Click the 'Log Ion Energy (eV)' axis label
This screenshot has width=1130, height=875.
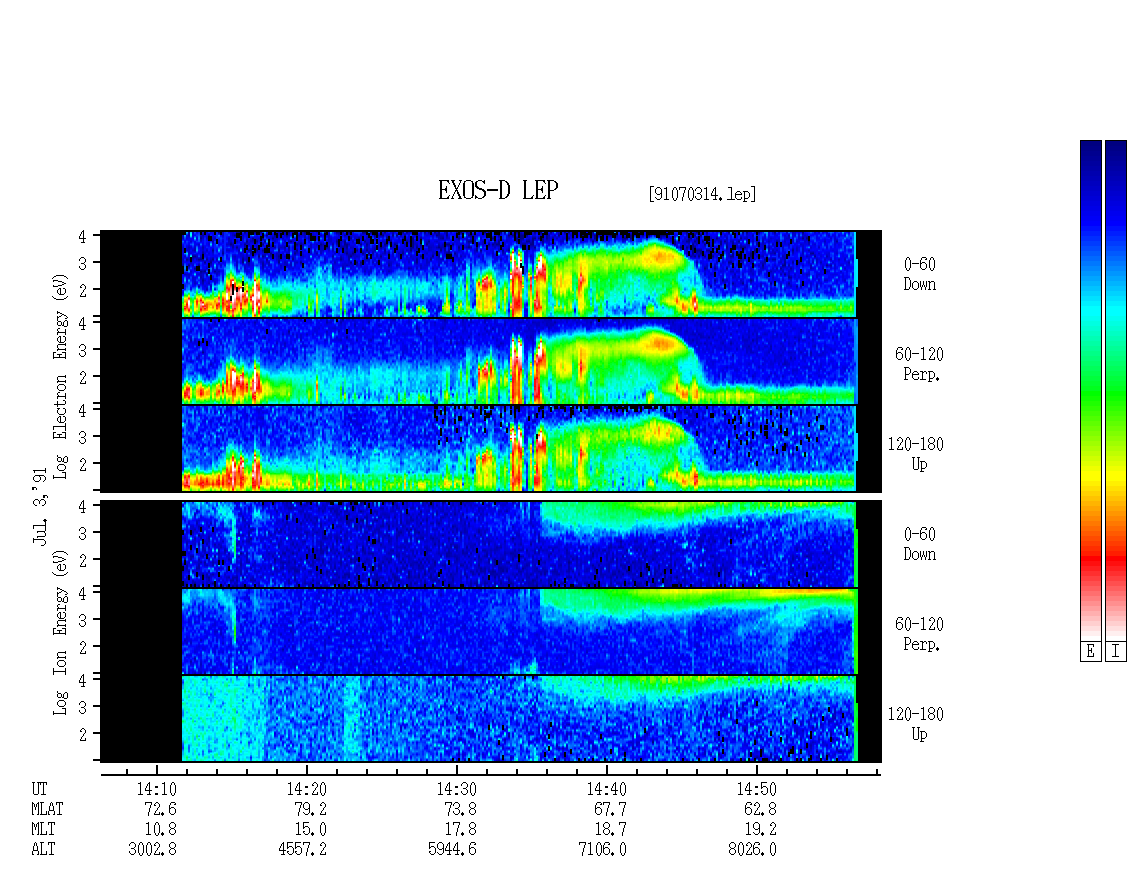pos(61,632)
